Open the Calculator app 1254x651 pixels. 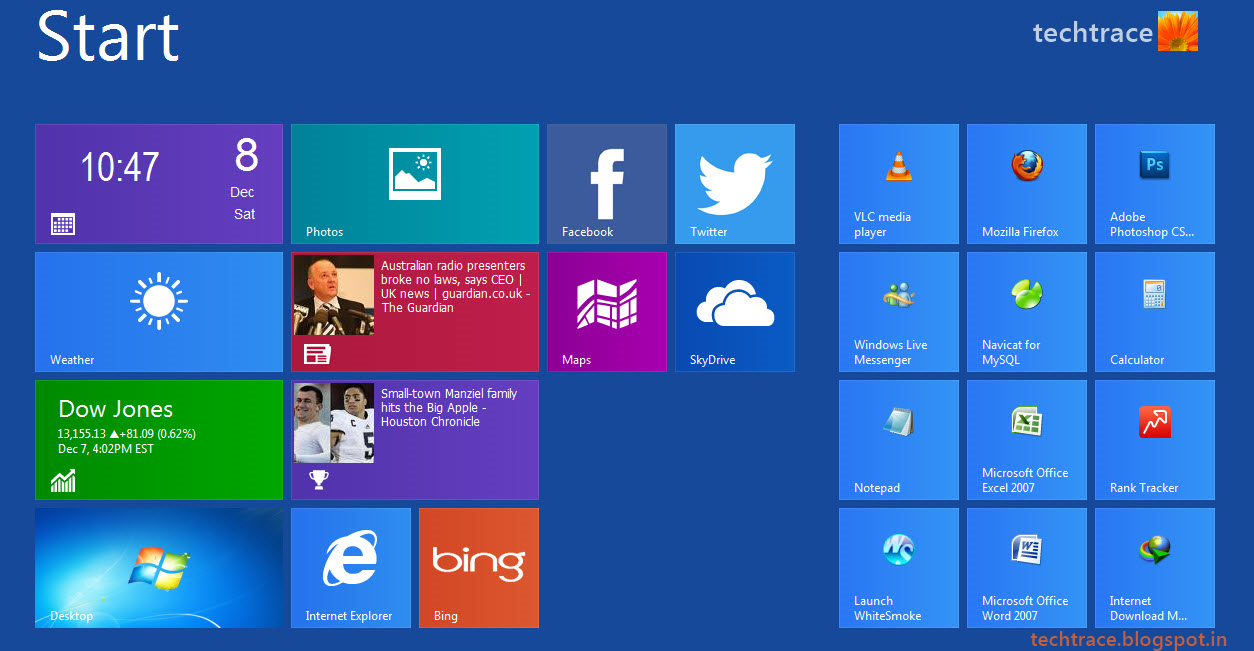click(1154, 312)
